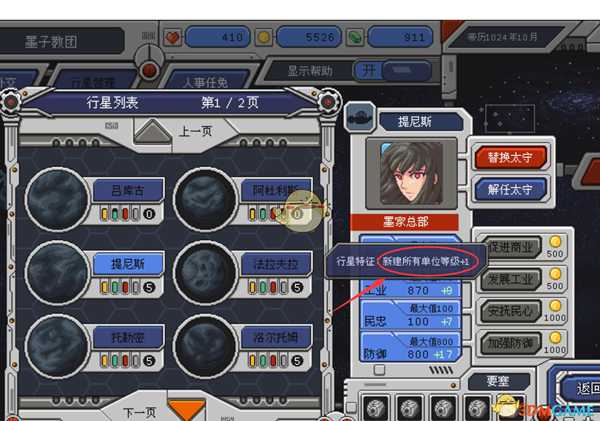Click the 帝历1024年10月 date display
Viewport: 600px width, 421px height.
[x=503, y=37]
